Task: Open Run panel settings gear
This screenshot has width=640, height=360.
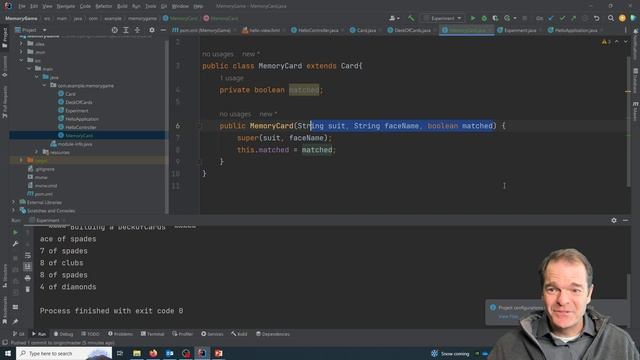Action: [614, 220]
